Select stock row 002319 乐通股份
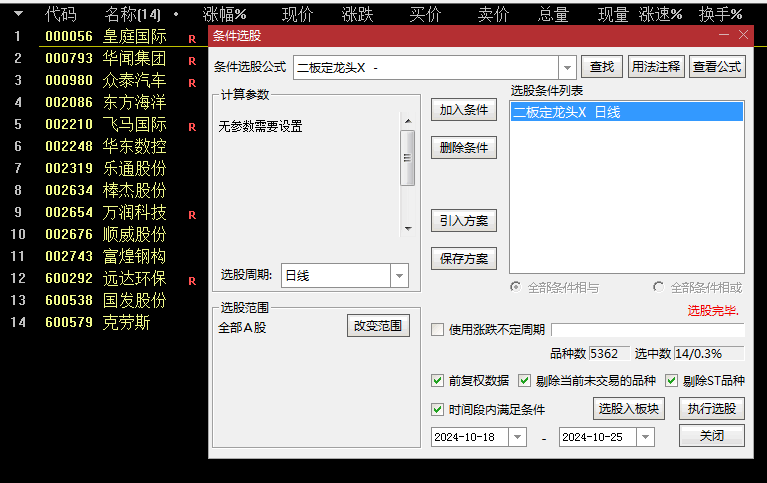This screenshot has height=483, width=767. (105, 168)
